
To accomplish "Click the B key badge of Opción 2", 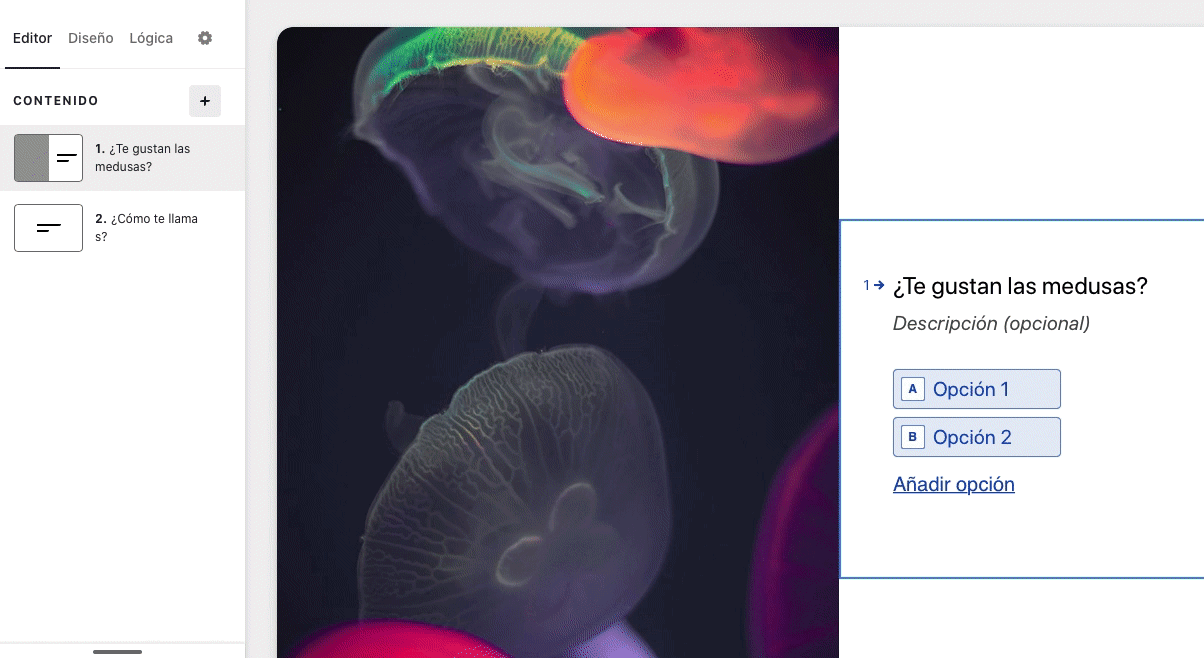I will coord(913,437).
